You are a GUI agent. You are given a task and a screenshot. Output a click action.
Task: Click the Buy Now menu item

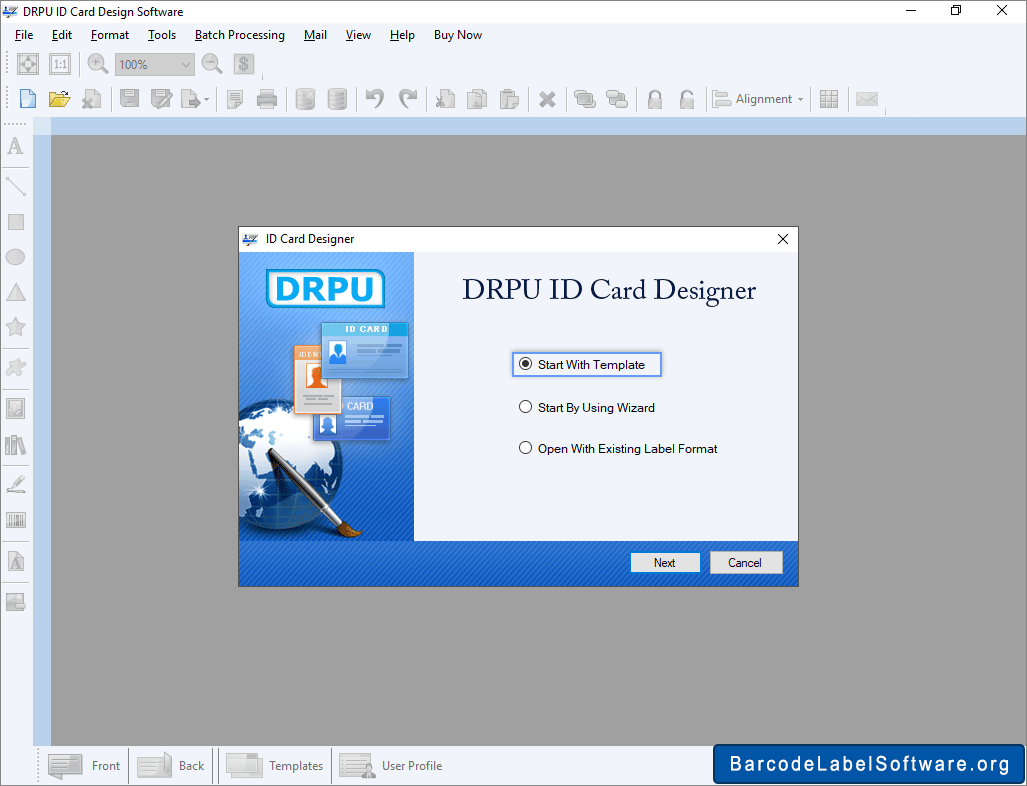point(458,35)
